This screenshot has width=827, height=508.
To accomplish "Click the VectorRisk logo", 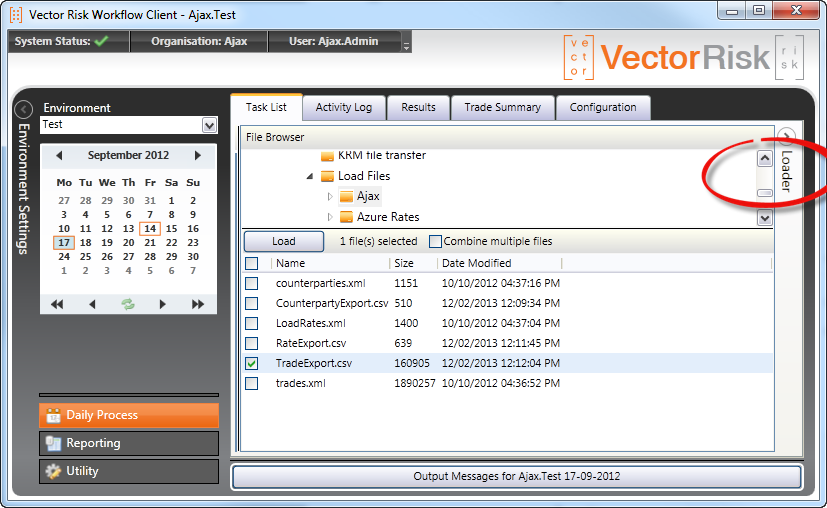I will click(684, 57).
